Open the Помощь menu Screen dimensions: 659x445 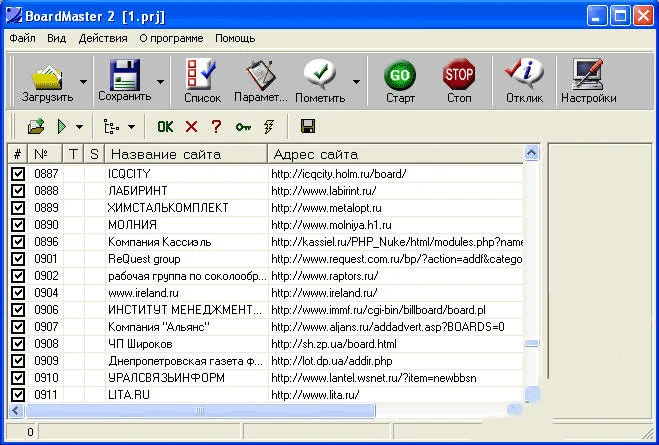point(235,38)
